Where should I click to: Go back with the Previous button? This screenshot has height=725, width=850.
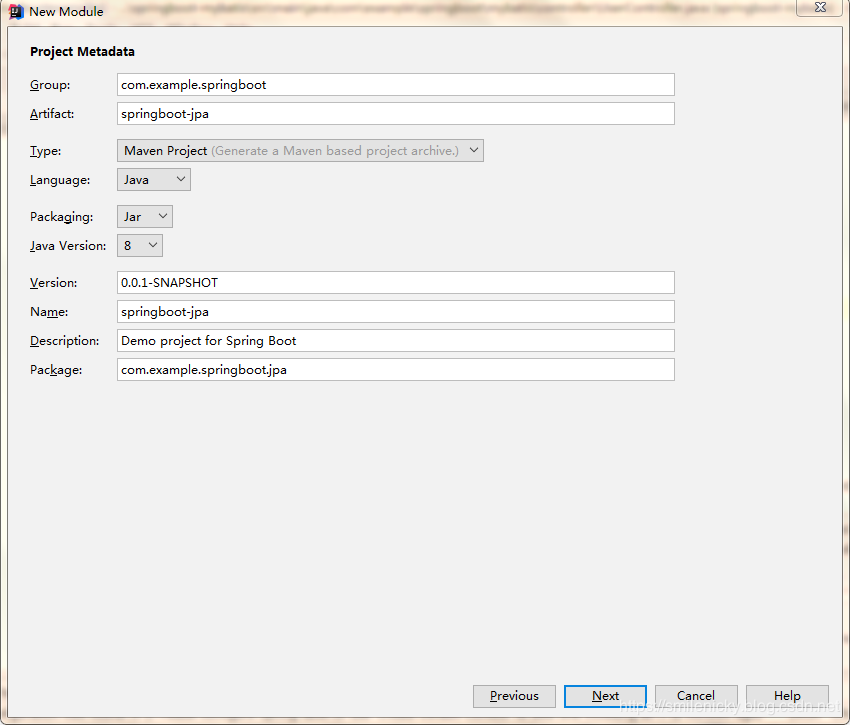[514, 696]
